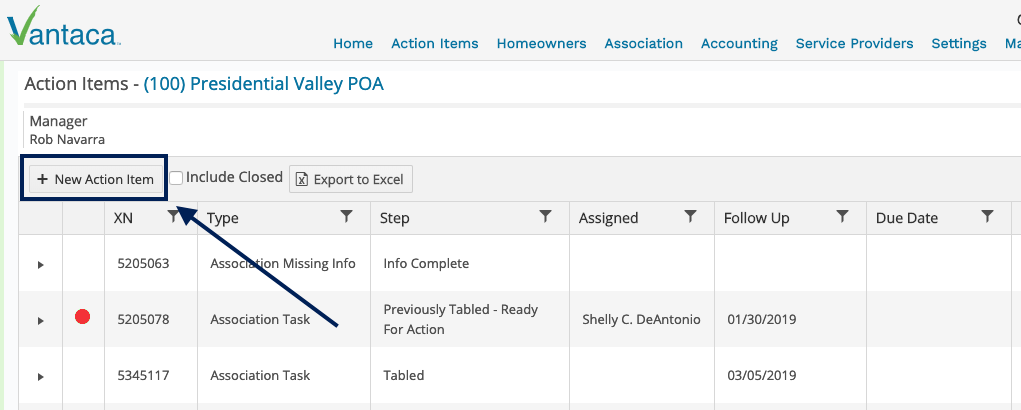
Task: Create a New Action Item
Action: (x=95, y=179)
